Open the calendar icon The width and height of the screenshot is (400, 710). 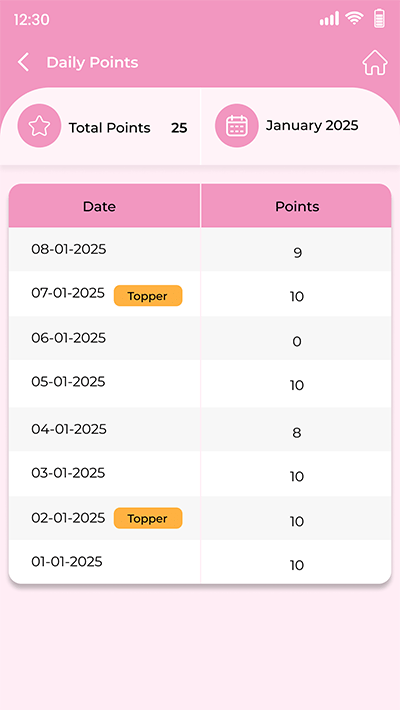point(236,126)
